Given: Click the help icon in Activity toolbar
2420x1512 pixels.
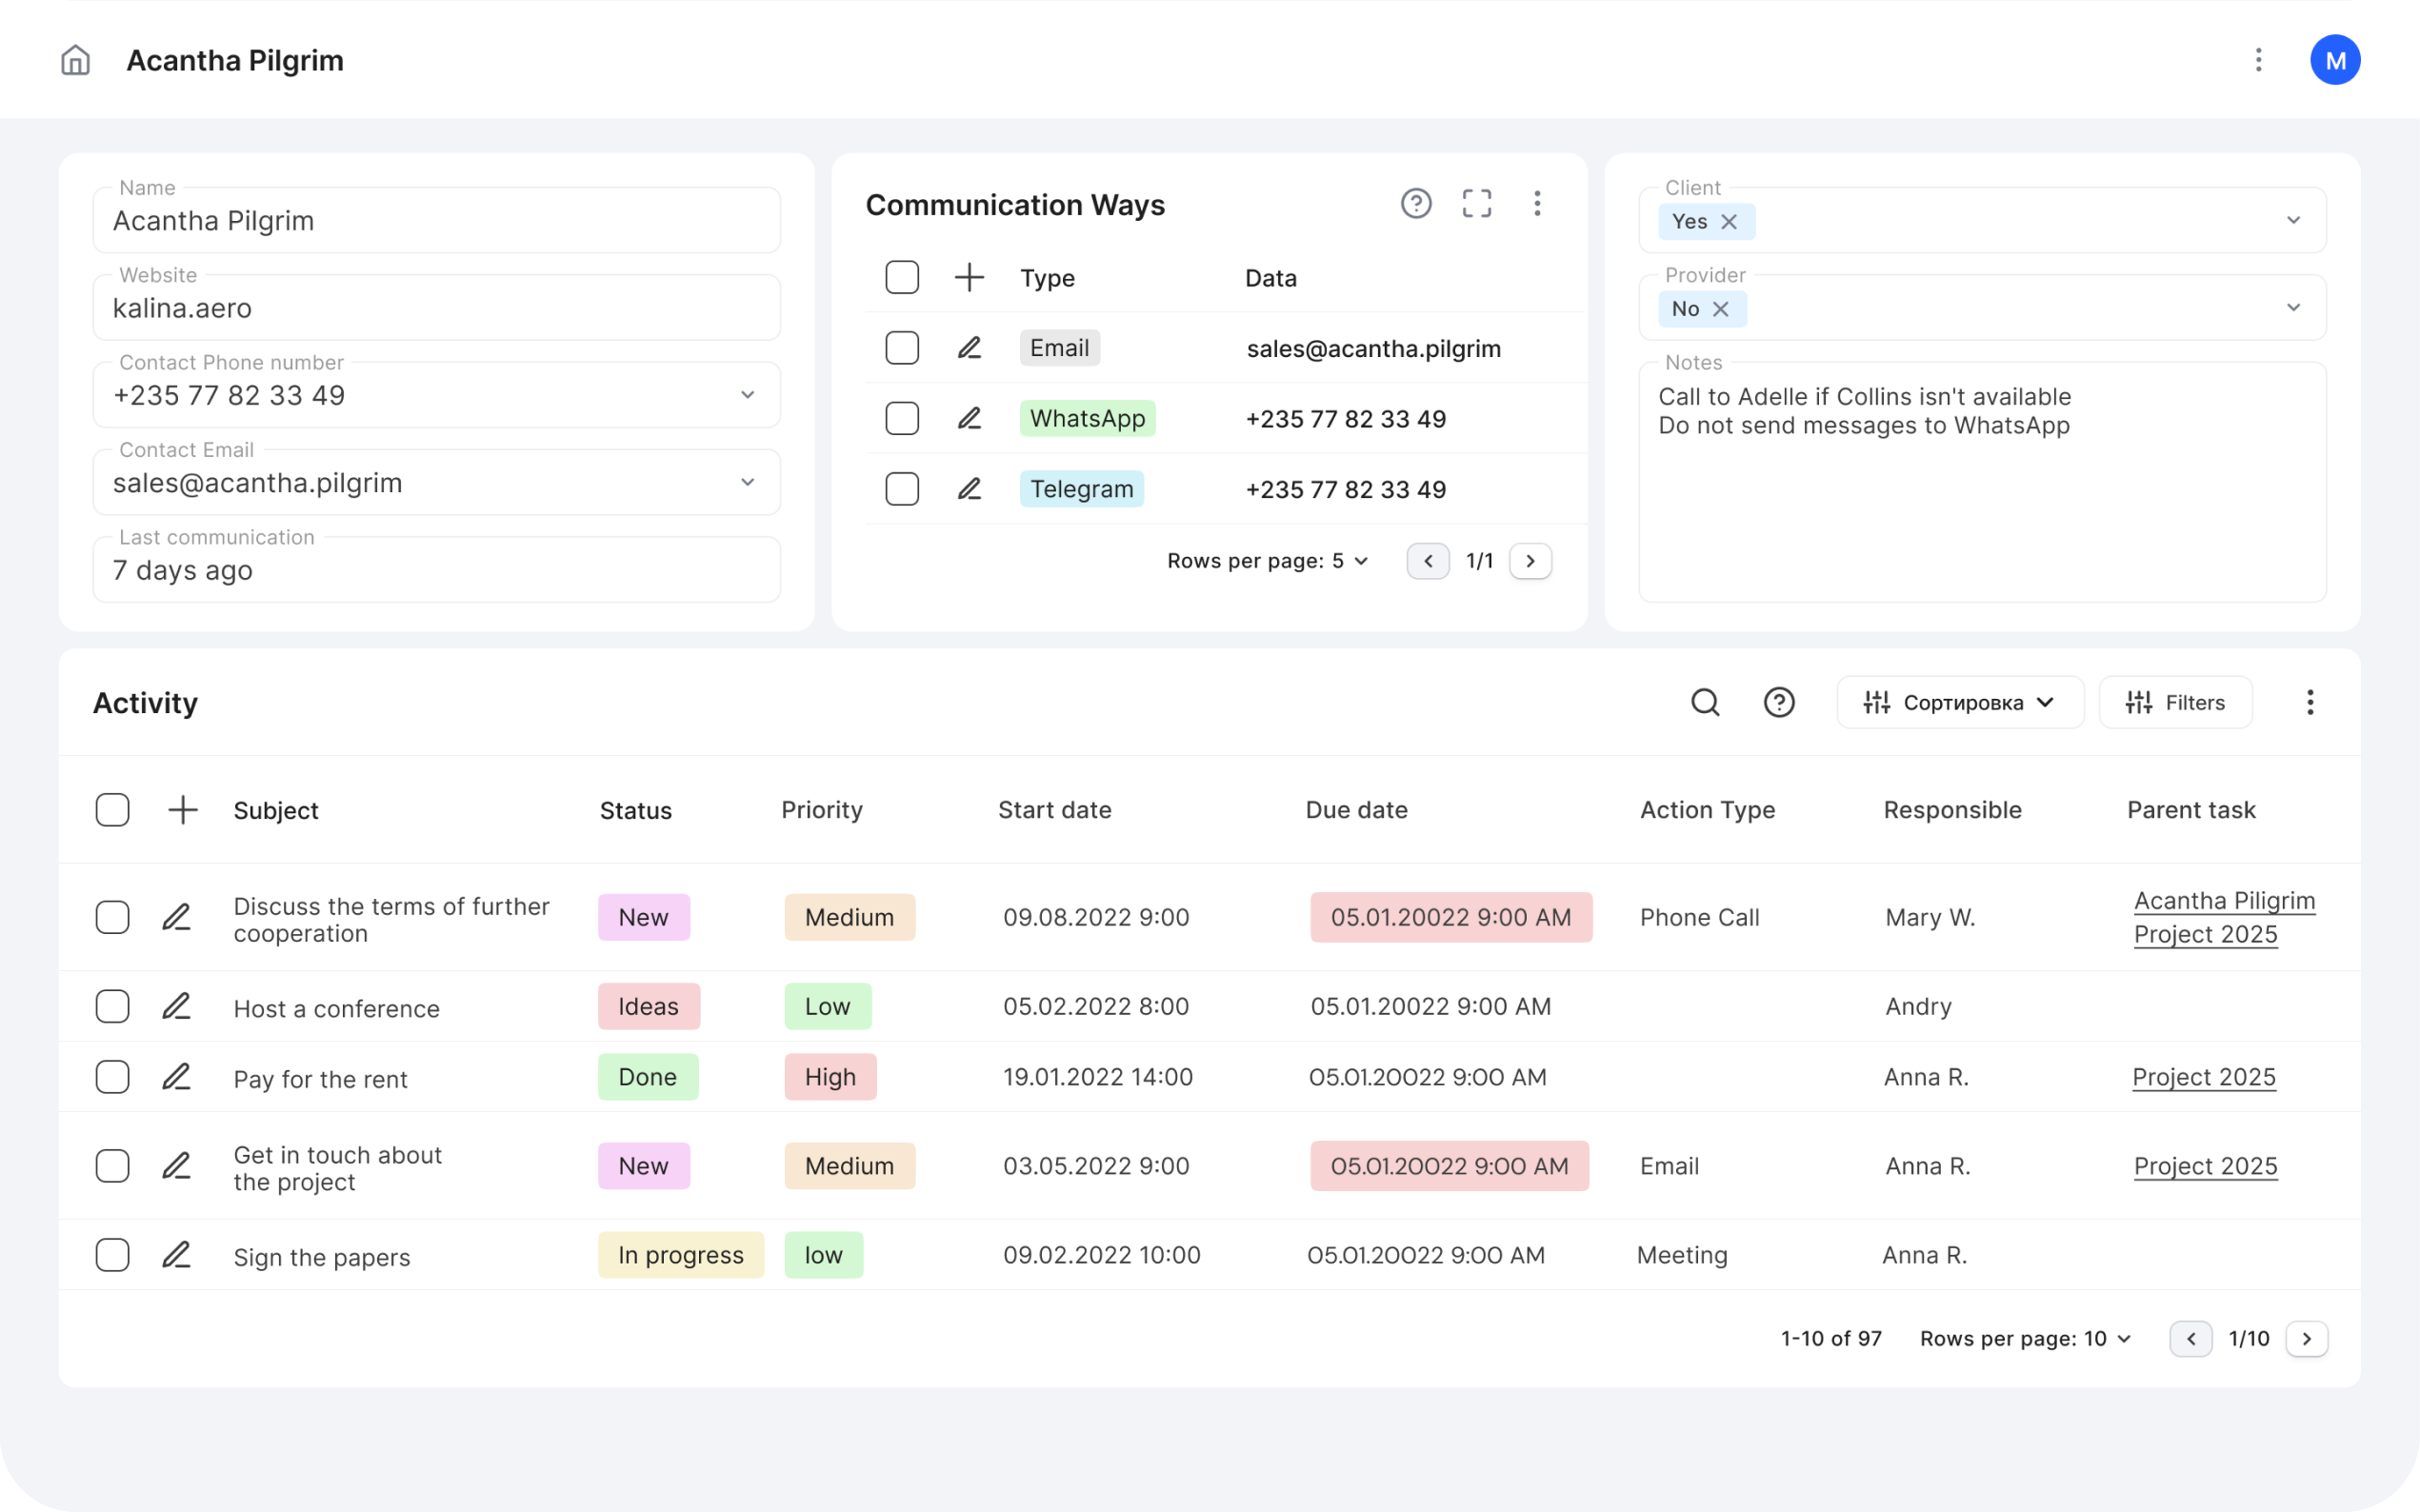Looking at the screenshot, I should click(x=1781, y=702).
